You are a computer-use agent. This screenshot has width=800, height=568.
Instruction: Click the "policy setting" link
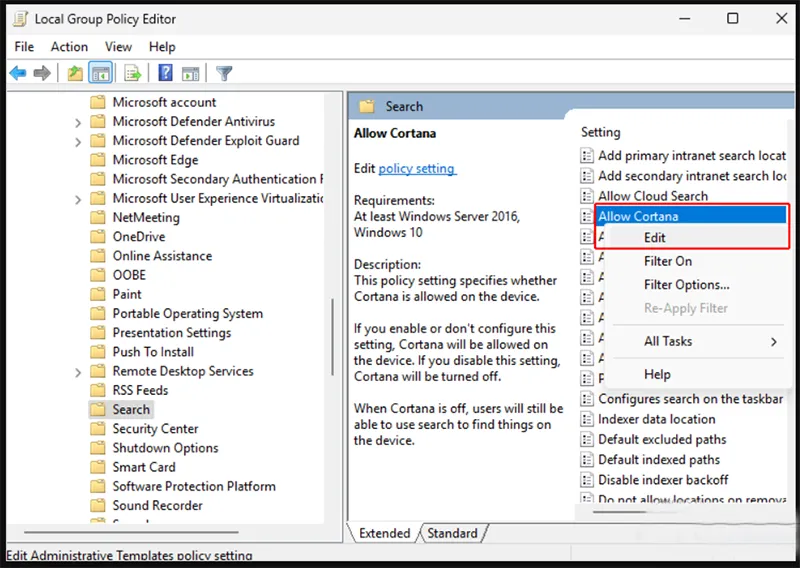pyautogui.click(x=416, y=169)
